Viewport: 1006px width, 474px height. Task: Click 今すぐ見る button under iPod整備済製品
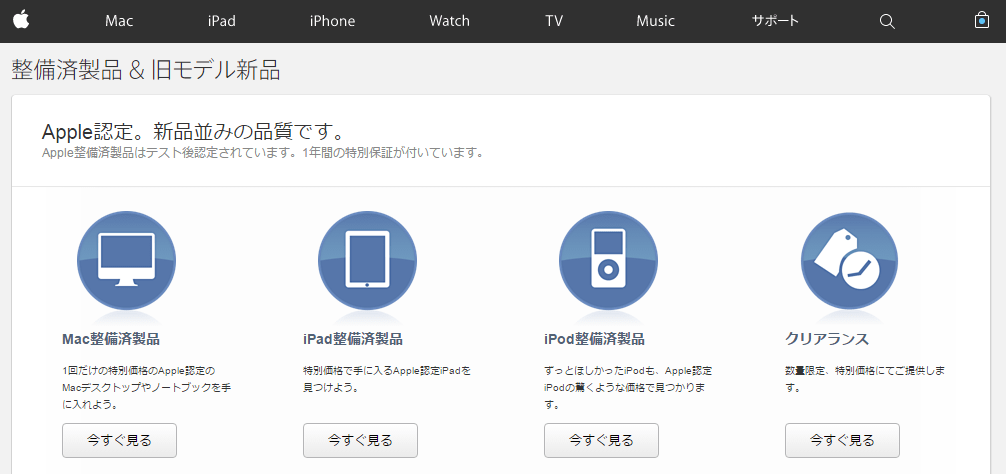601,440
